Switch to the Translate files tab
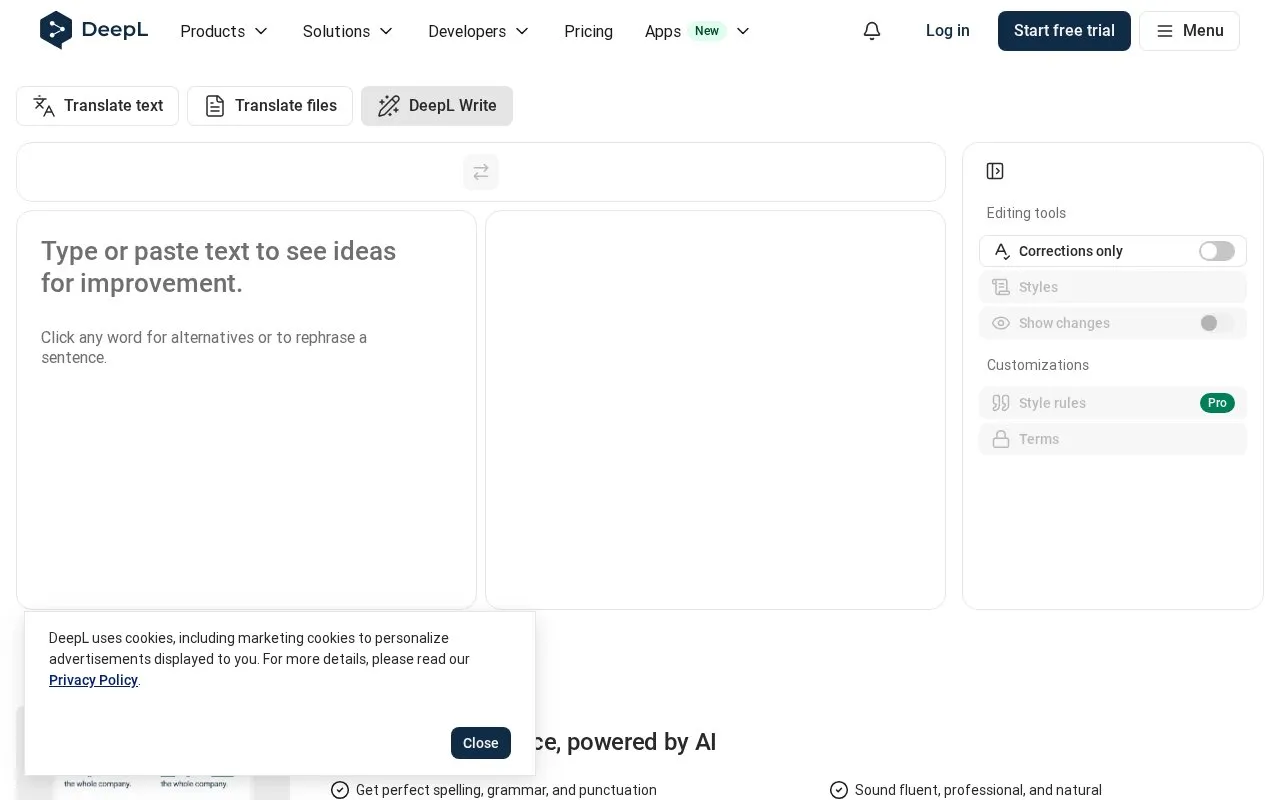The height and width of the screenshot is (800, 1280). tap(270, 106)
